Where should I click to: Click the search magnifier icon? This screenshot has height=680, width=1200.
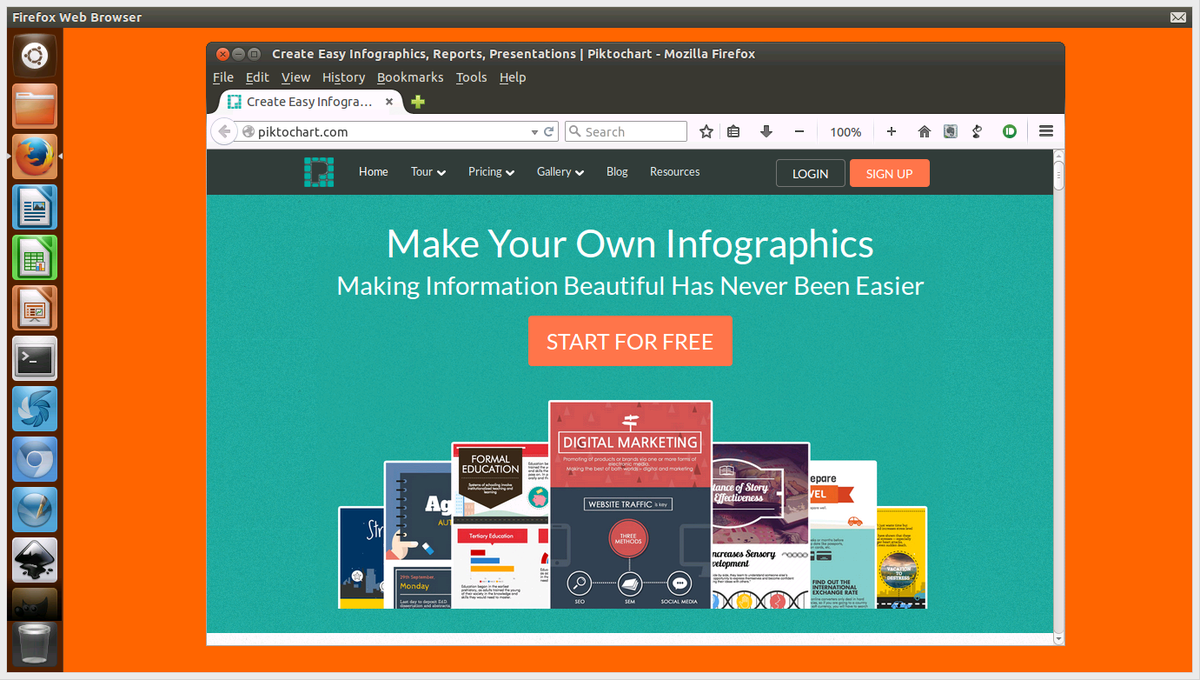pyautogui.click(x=575, y=131)
